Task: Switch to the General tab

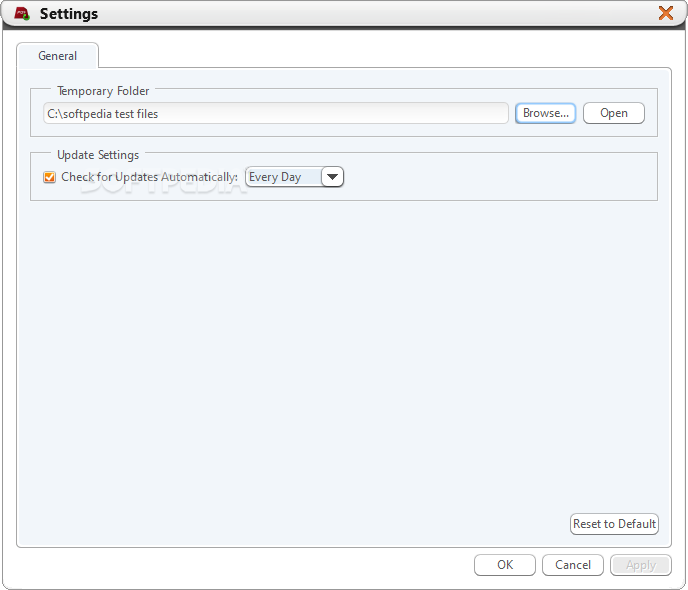Action: coord(57,56)
